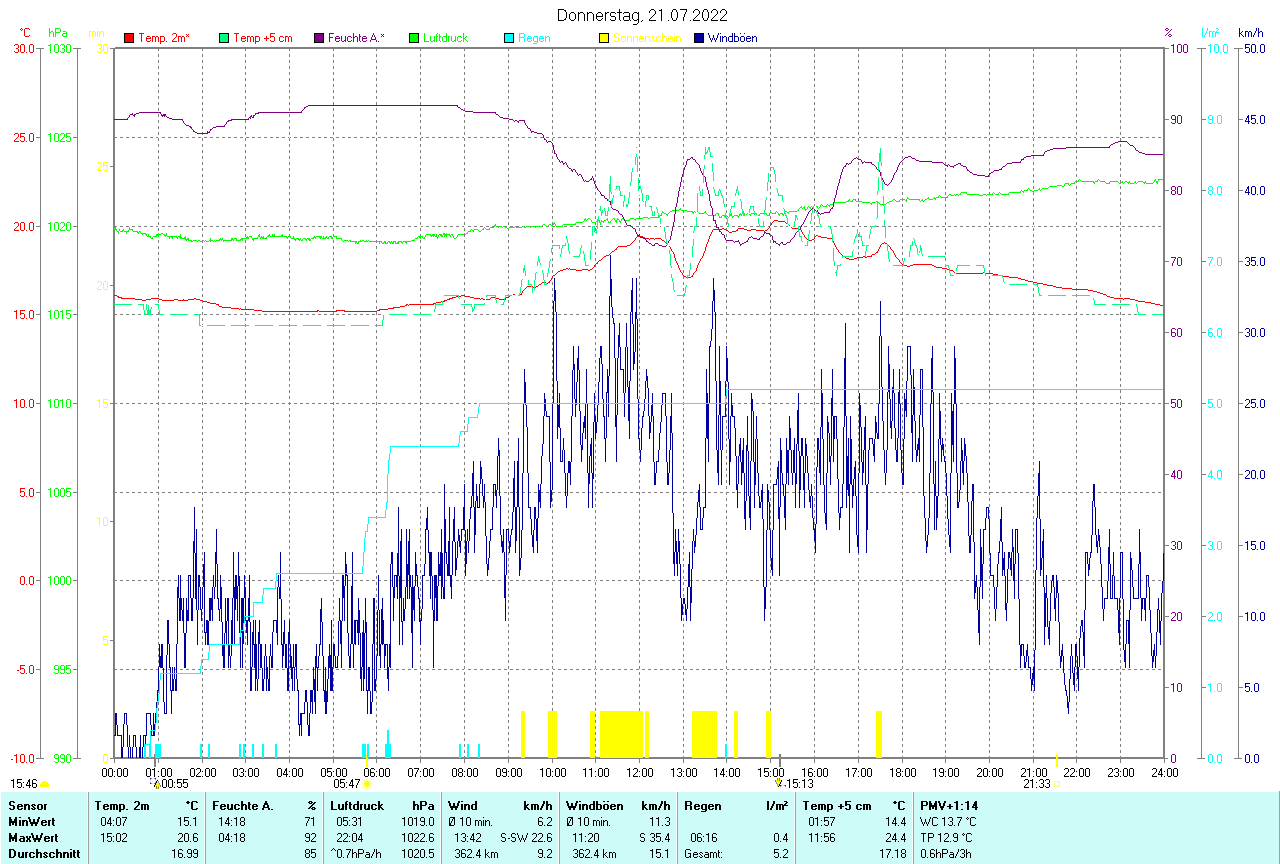Click the 'PMV+1:14' column header
The width and height of the screenshot is (1280, 864).
(949, 805)
